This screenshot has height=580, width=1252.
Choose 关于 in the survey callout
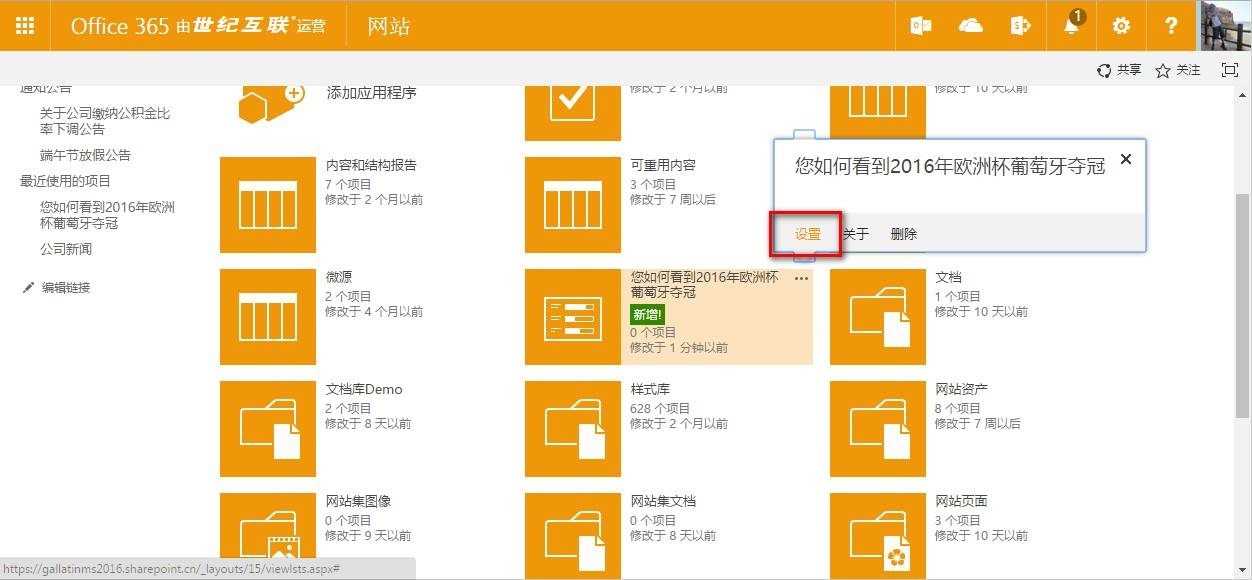[856, 234]
